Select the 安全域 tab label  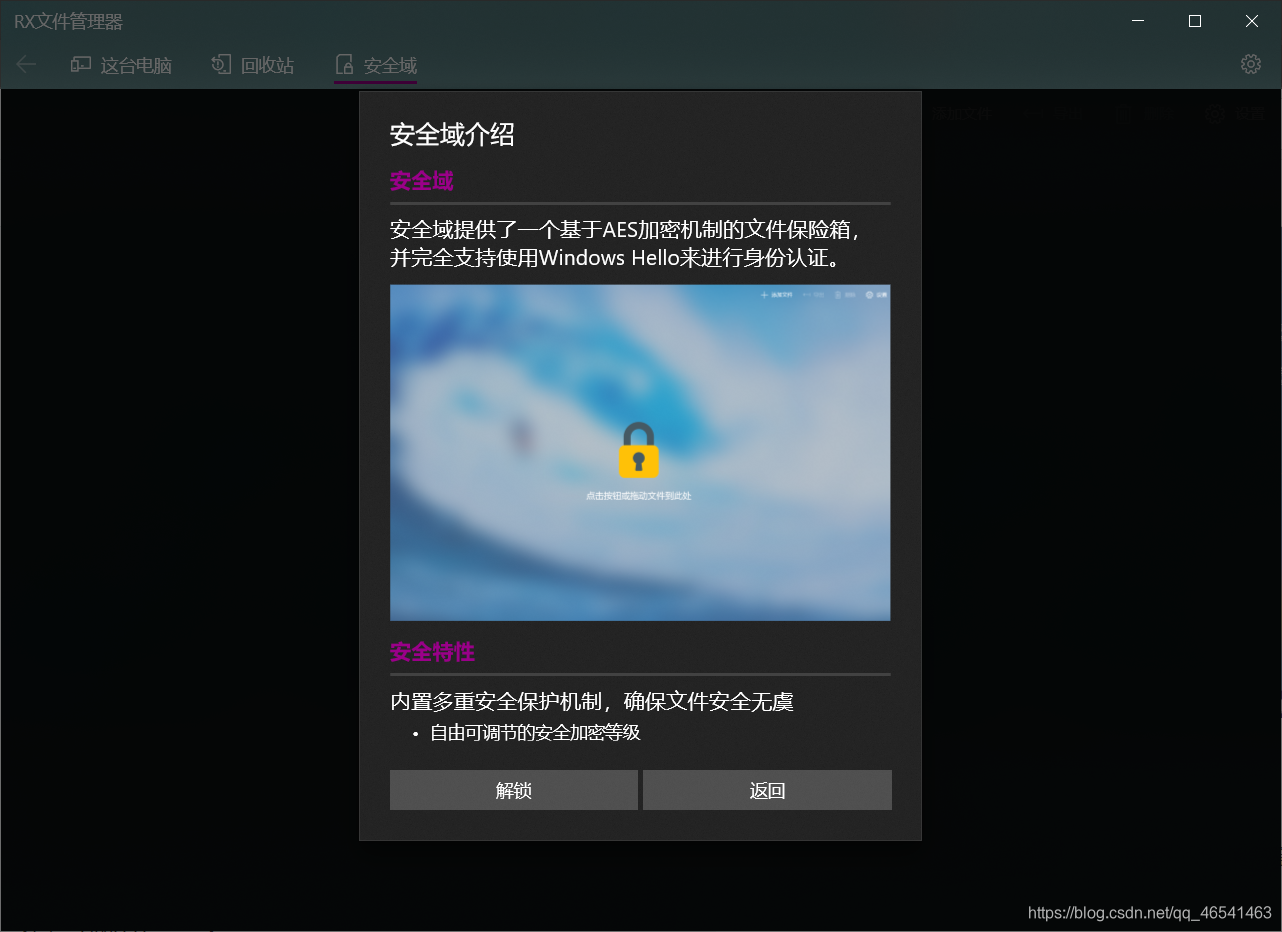click(389, 64)
